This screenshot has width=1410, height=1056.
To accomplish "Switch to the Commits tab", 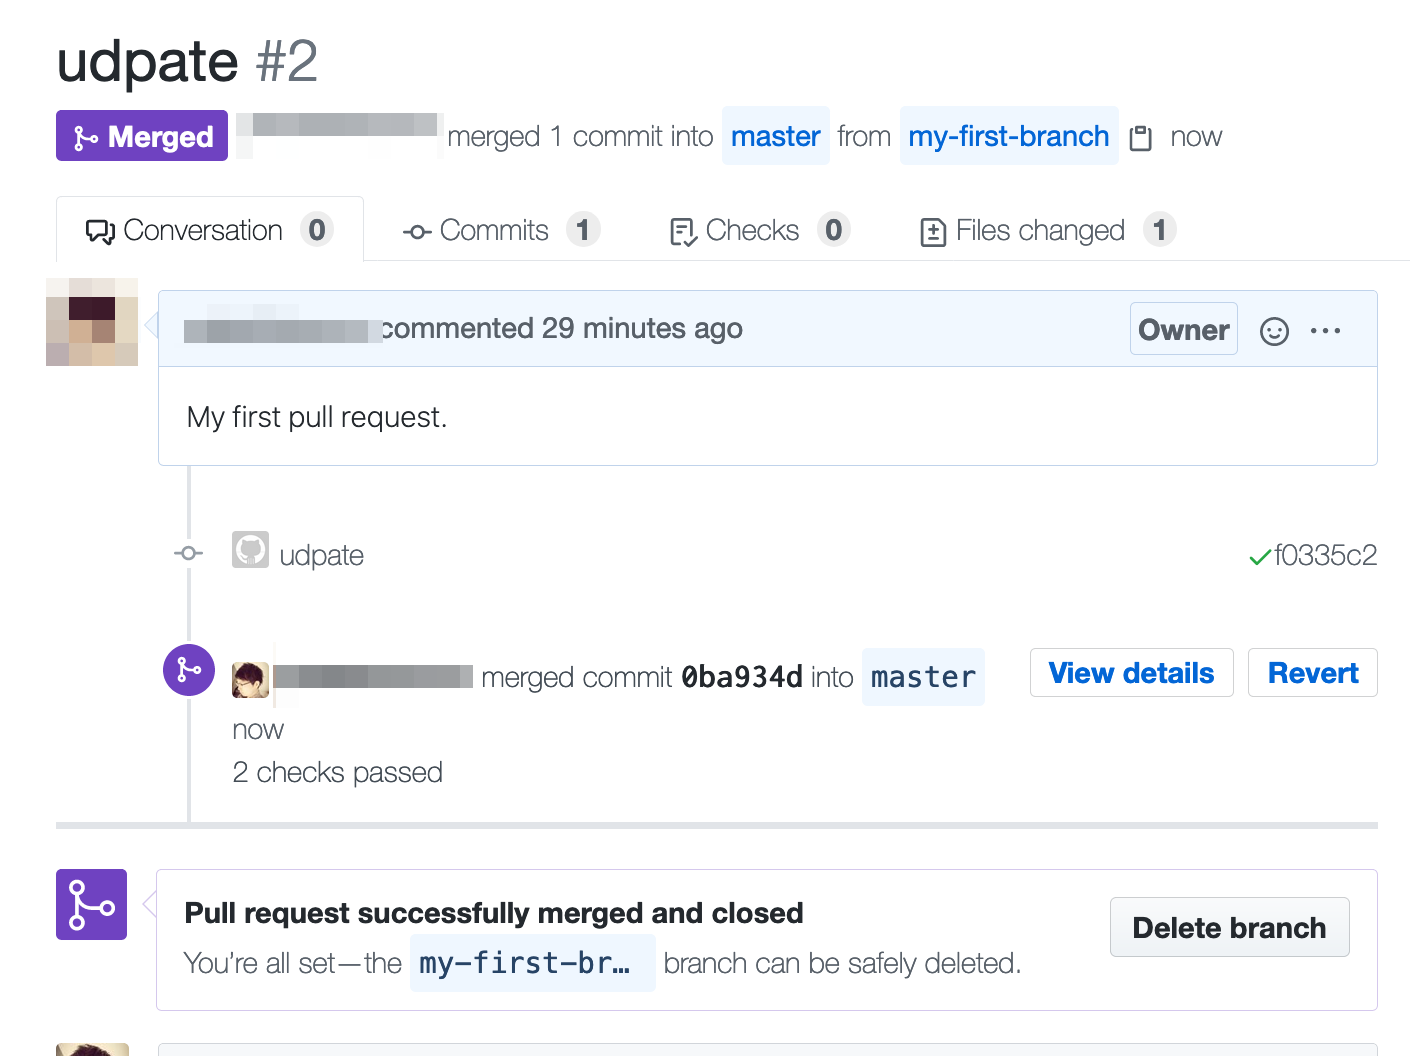I will pos(501,230).
